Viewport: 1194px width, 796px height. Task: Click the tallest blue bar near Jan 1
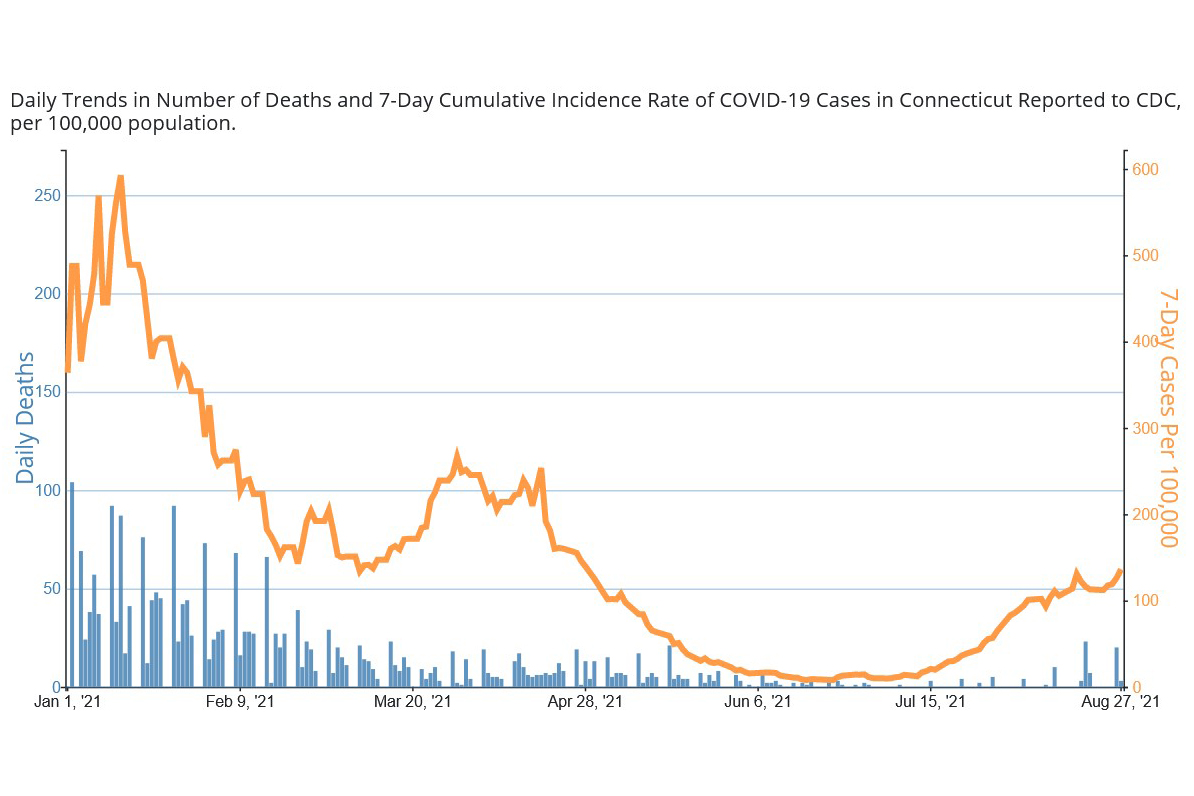click(72, 584)
